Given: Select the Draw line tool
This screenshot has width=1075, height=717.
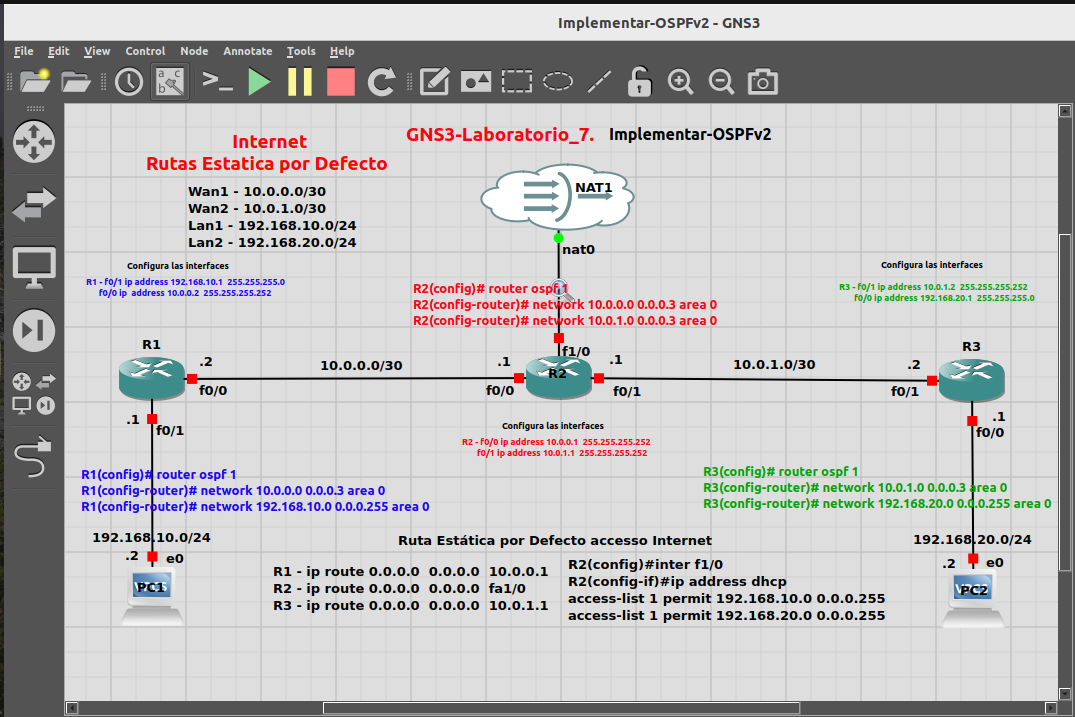Looking at the screenshot, I should (x=599, y=82).
